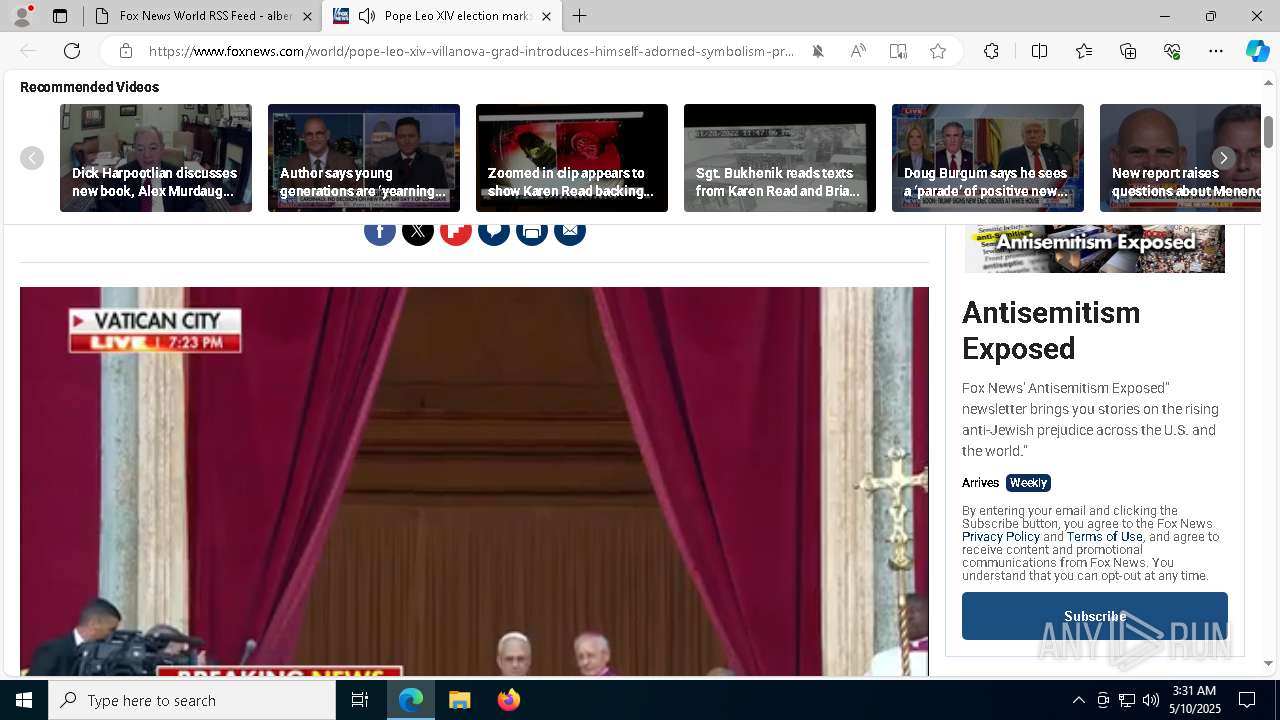
Task: Close the Pope Leo XIV election tab
Action: 546,16
